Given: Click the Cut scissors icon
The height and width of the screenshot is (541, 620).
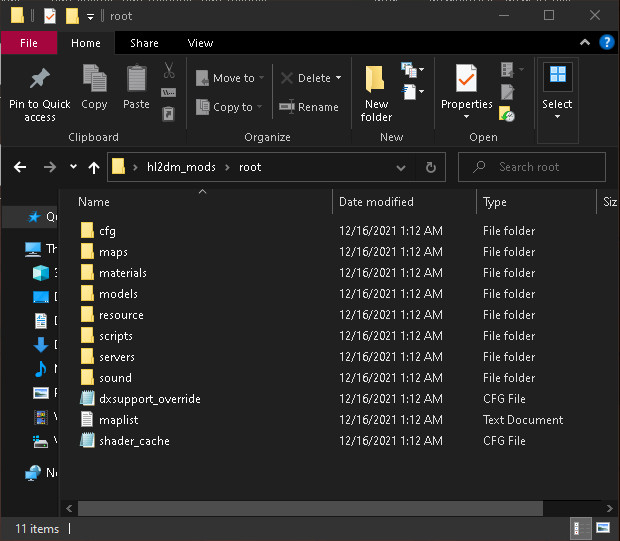Looking at the screenshot, I should [168, 71].
